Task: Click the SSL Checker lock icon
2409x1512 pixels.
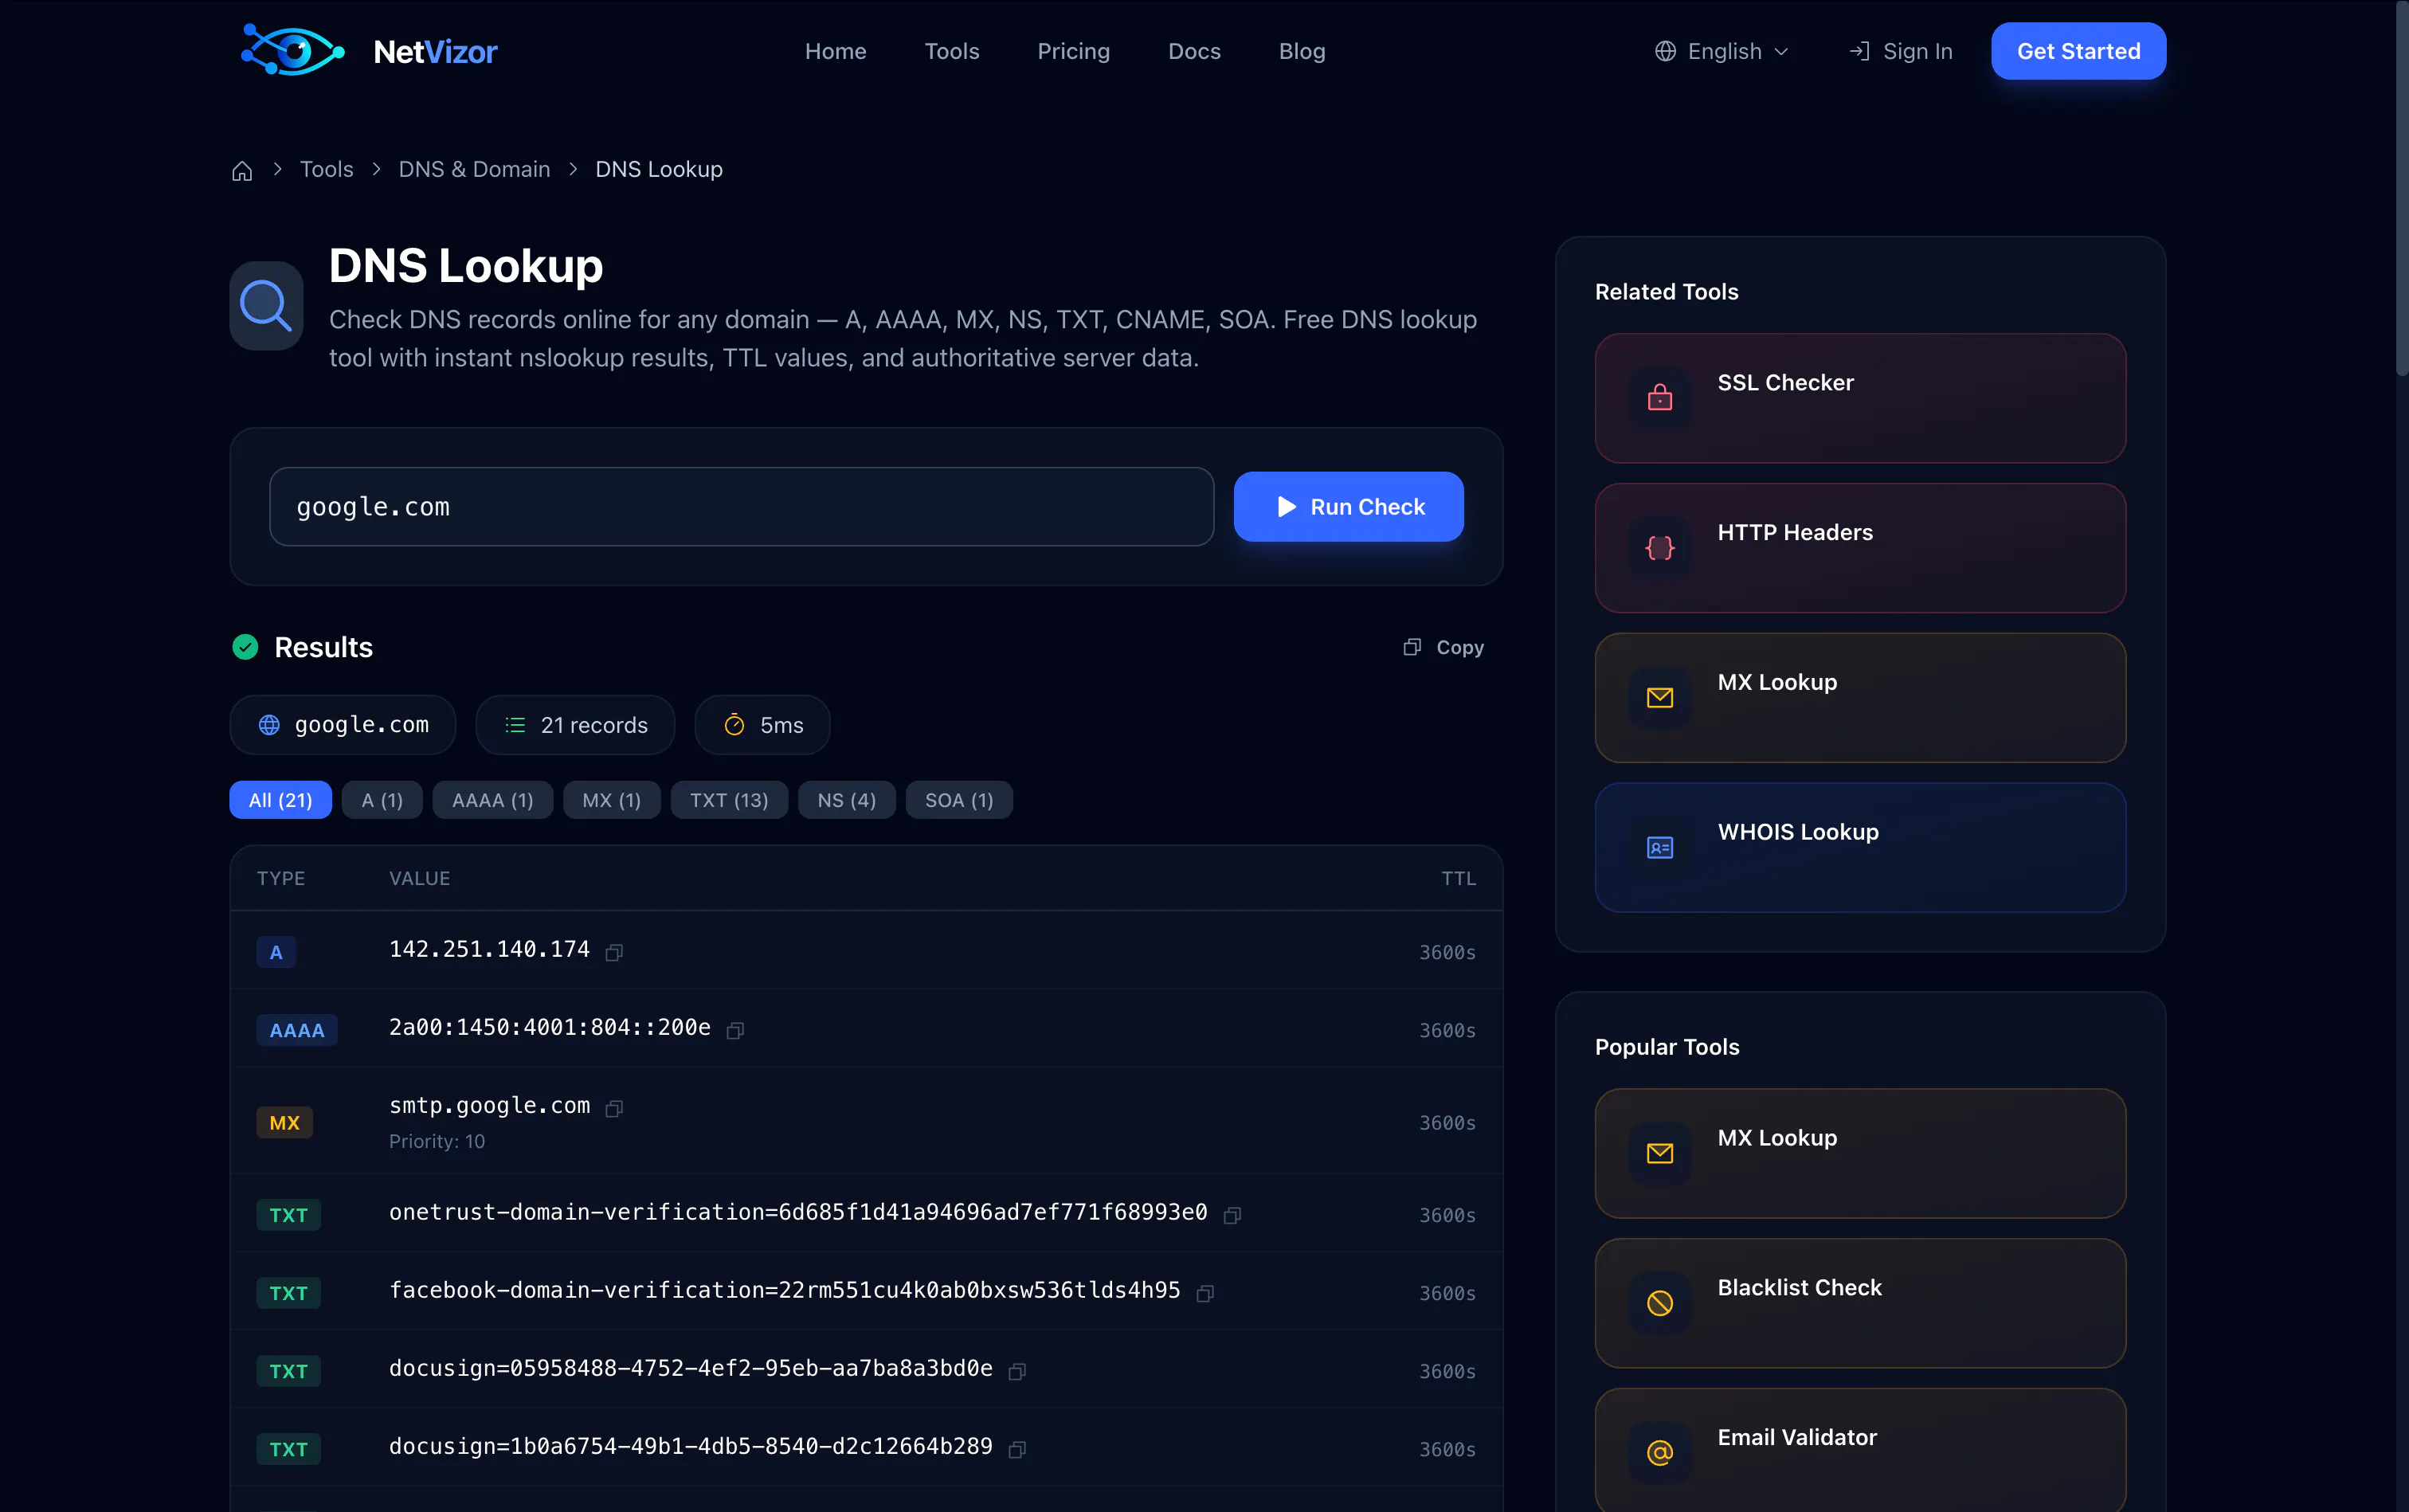Action: (x=1660, y=398)
